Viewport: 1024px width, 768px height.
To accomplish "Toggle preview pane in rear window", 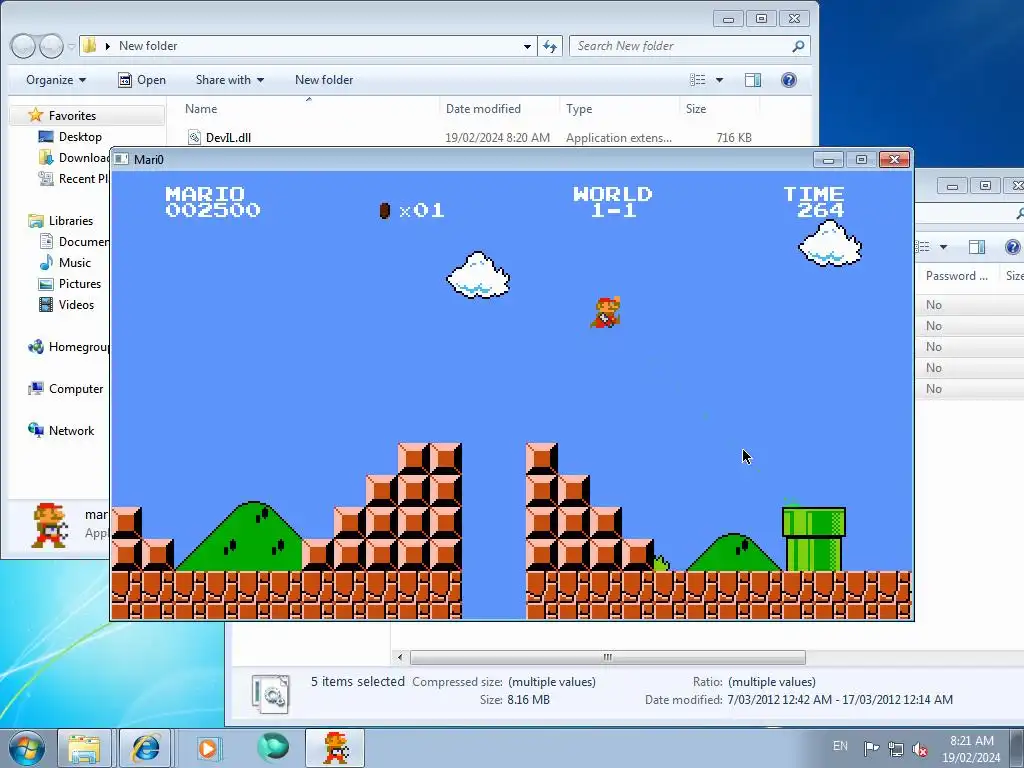I will pyautogui.click(x=977, y=247).
